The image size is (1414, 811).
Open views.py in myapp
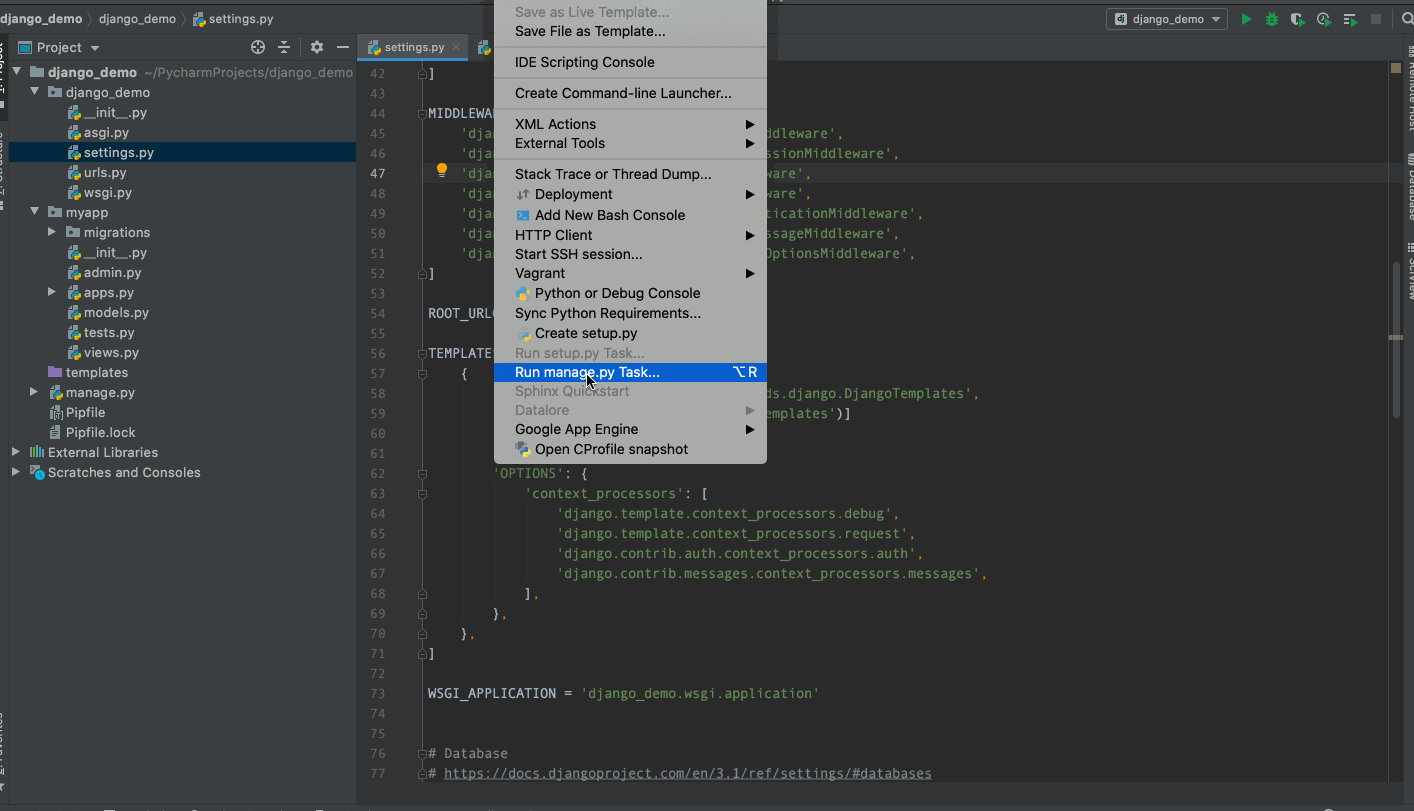(111, 352)
